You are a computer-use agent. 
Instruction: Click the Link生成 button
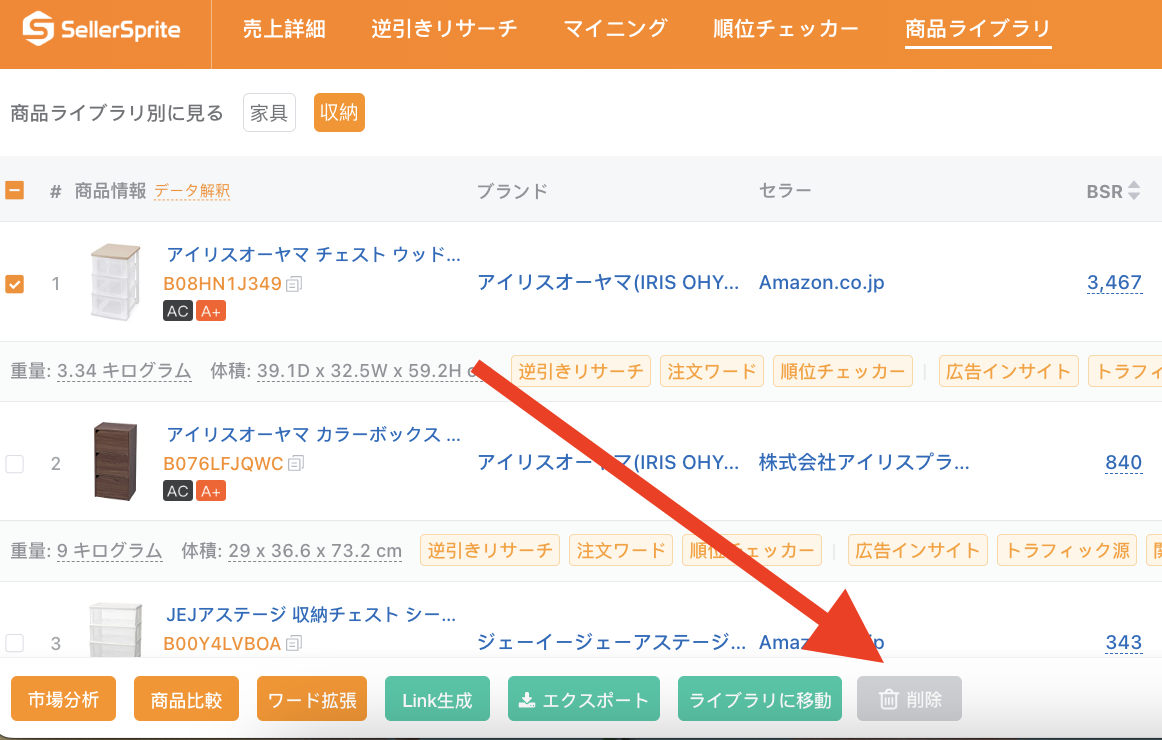[x=437, y=699]
